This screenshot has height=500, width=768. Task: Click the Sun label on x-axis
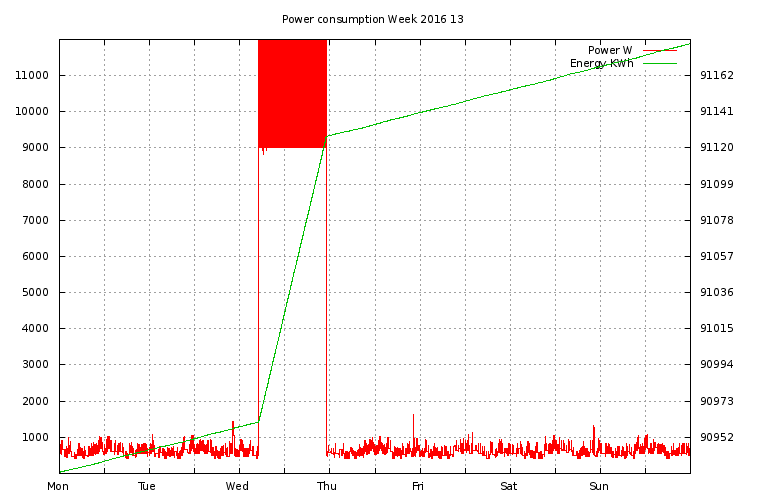[x=599, y=486]
